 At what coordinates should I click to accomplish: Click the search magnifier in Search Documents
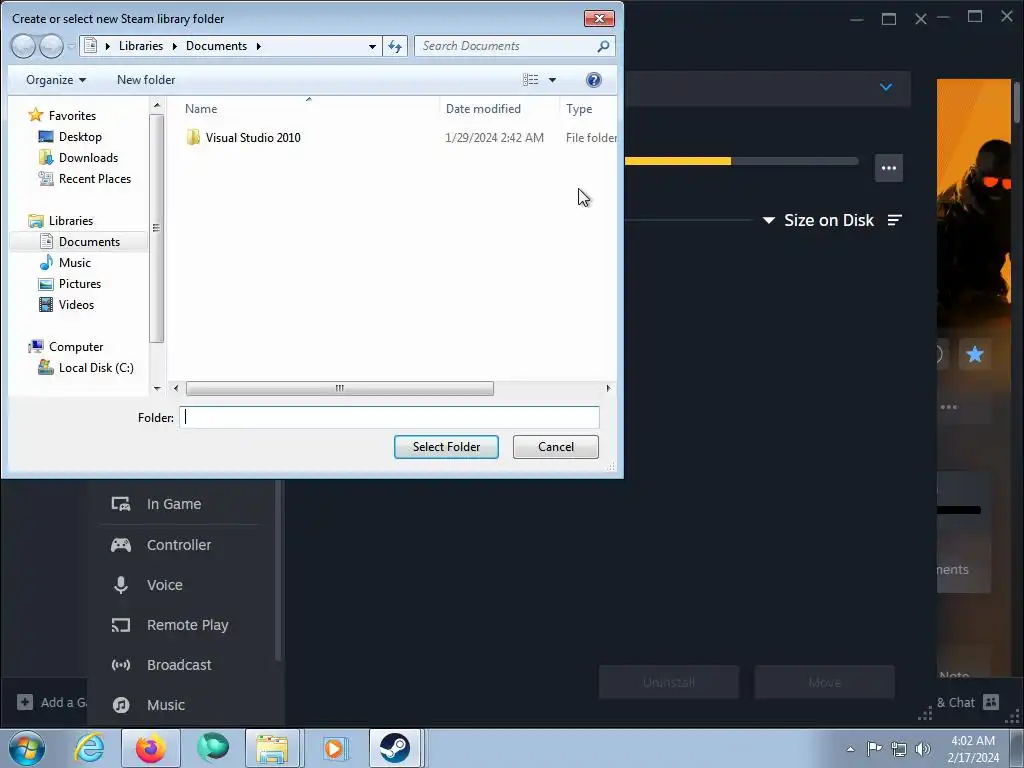pyautogui.click(x=603, y=46)
